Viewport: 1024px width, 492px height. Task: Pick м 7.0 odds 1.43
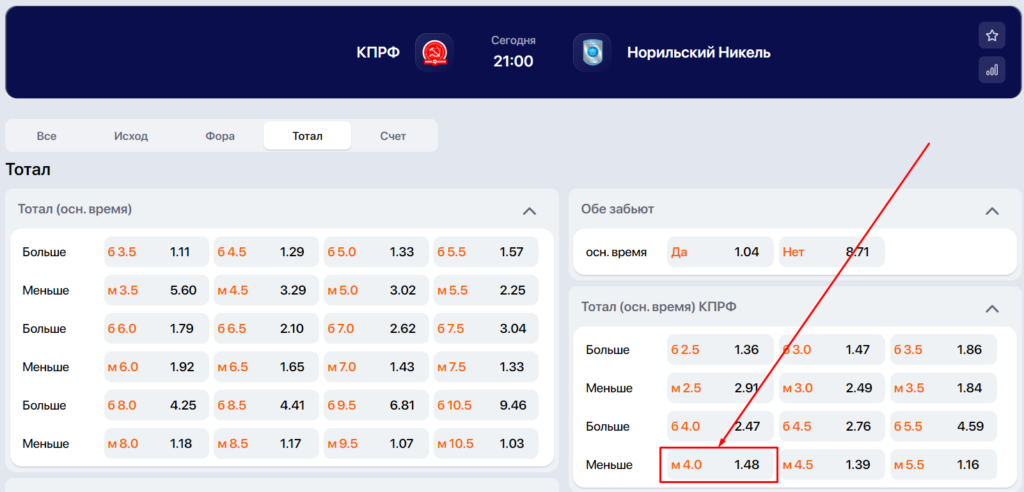tap(376, 367)
